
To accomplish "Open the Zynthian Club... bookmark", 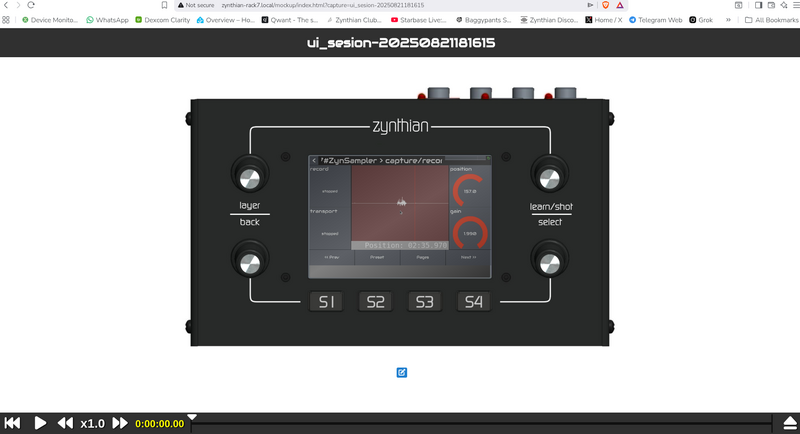I will [x=354, y=20].
